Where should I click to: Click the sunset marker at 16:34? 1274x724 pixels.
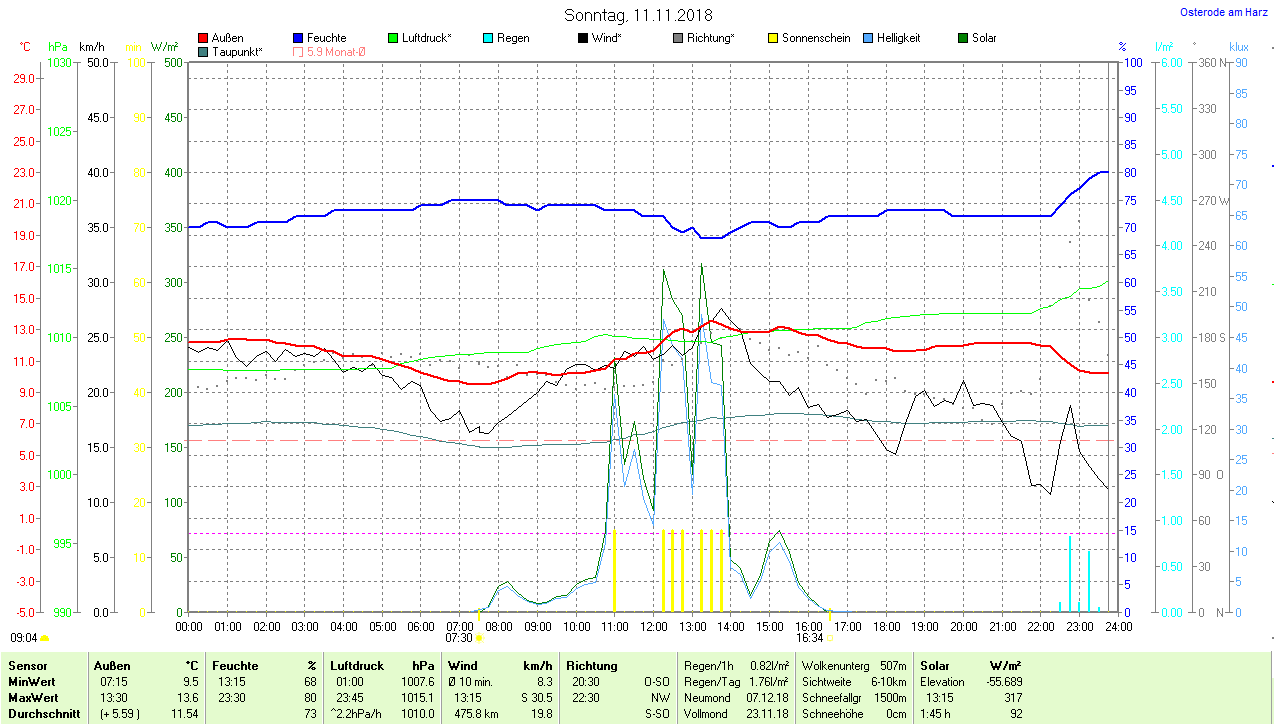coord(830,637)
